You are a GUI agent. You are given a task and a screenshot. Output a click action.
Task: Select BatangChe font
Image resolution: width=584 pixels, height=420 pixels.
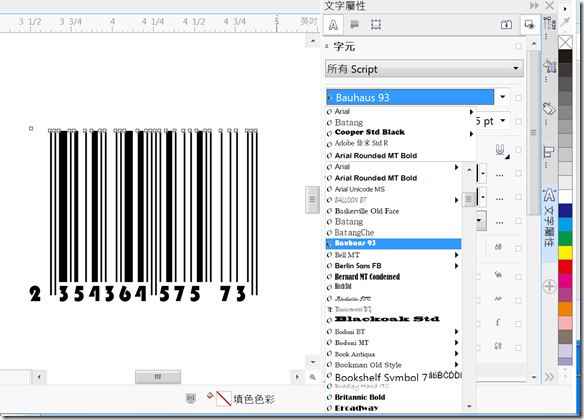click(x=393, y=233)
